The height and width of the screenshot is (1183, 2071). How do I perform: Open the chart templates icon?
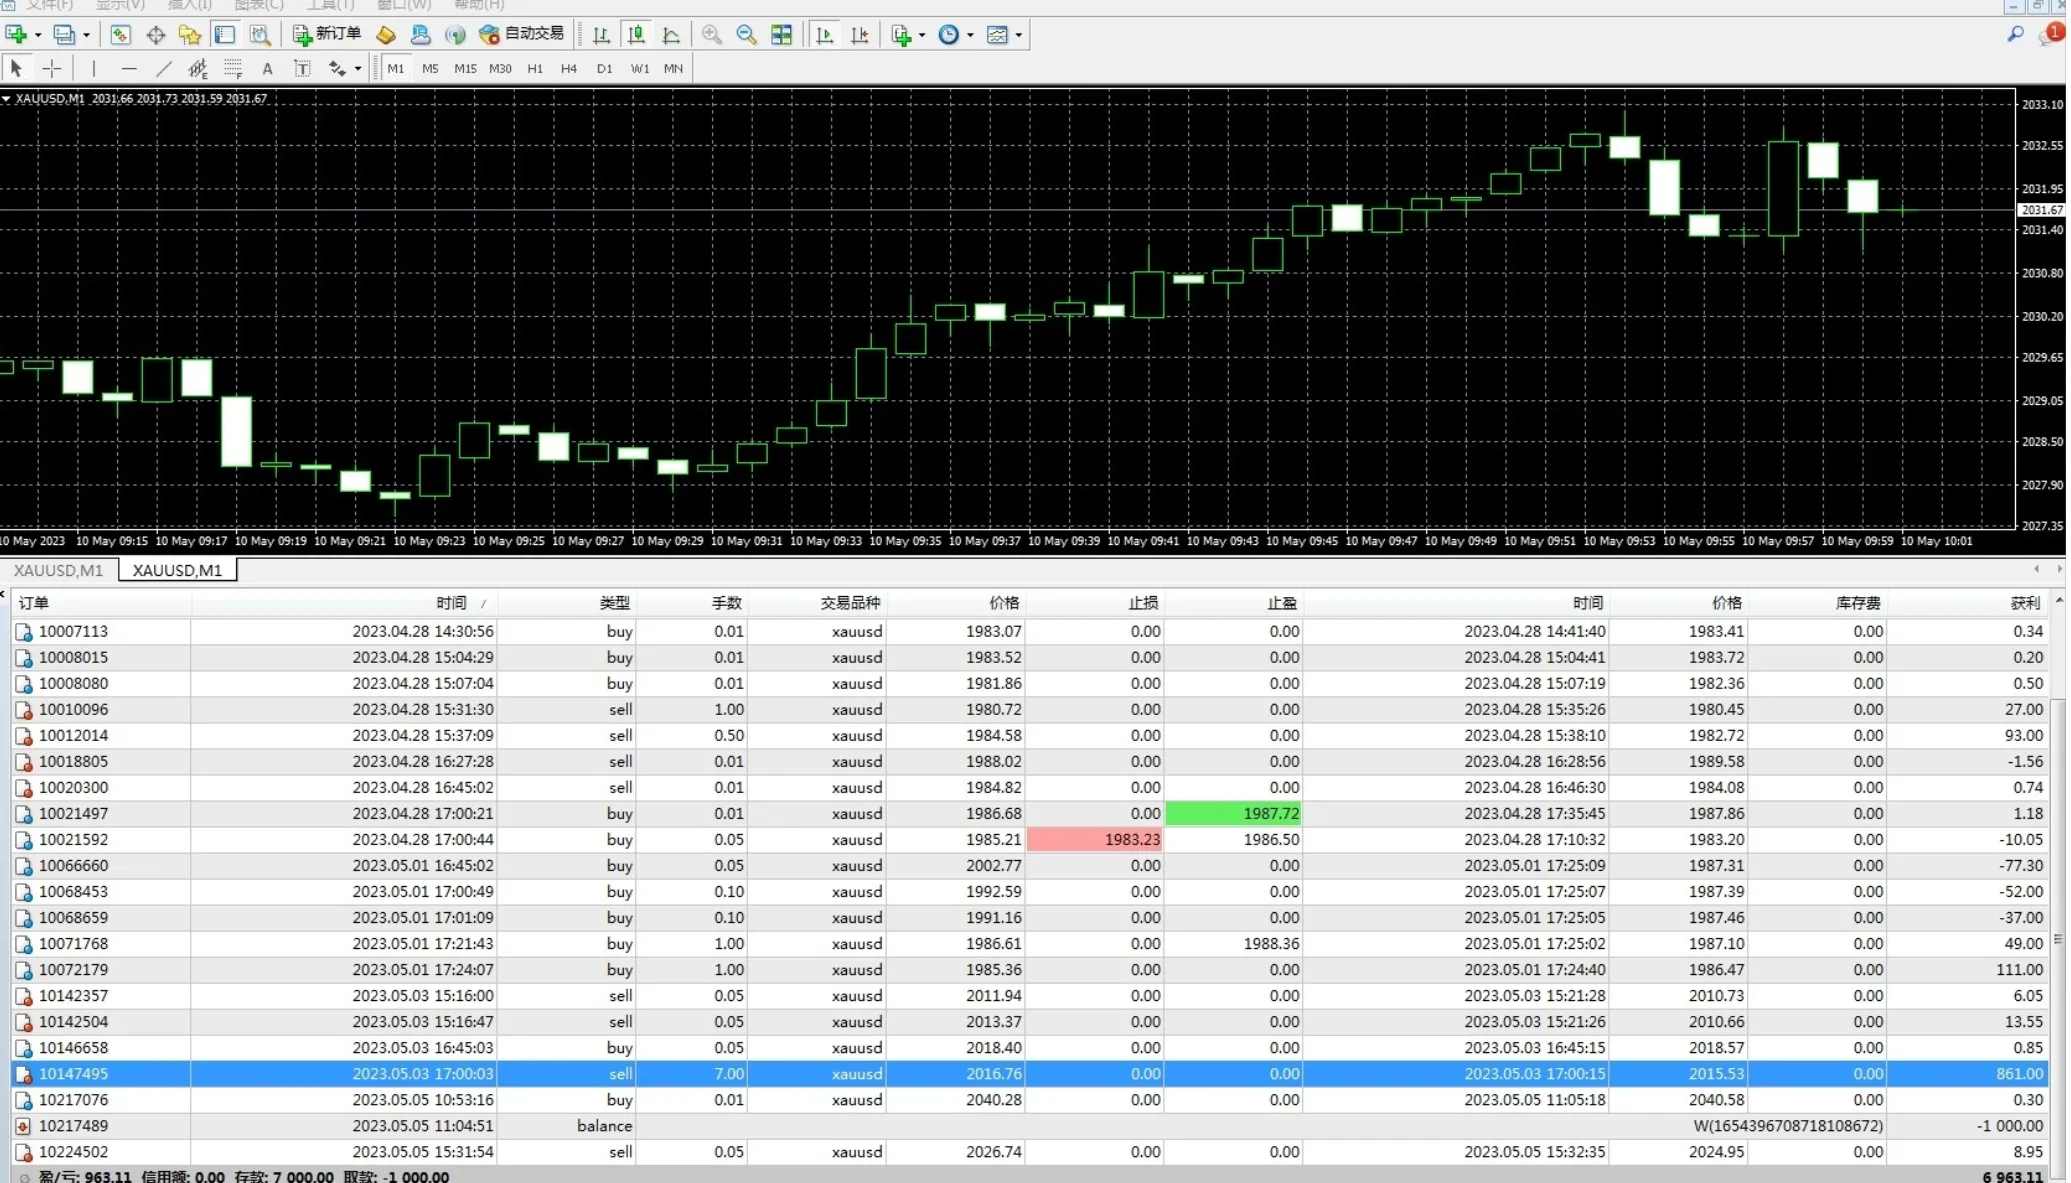(x=997, y=35)
